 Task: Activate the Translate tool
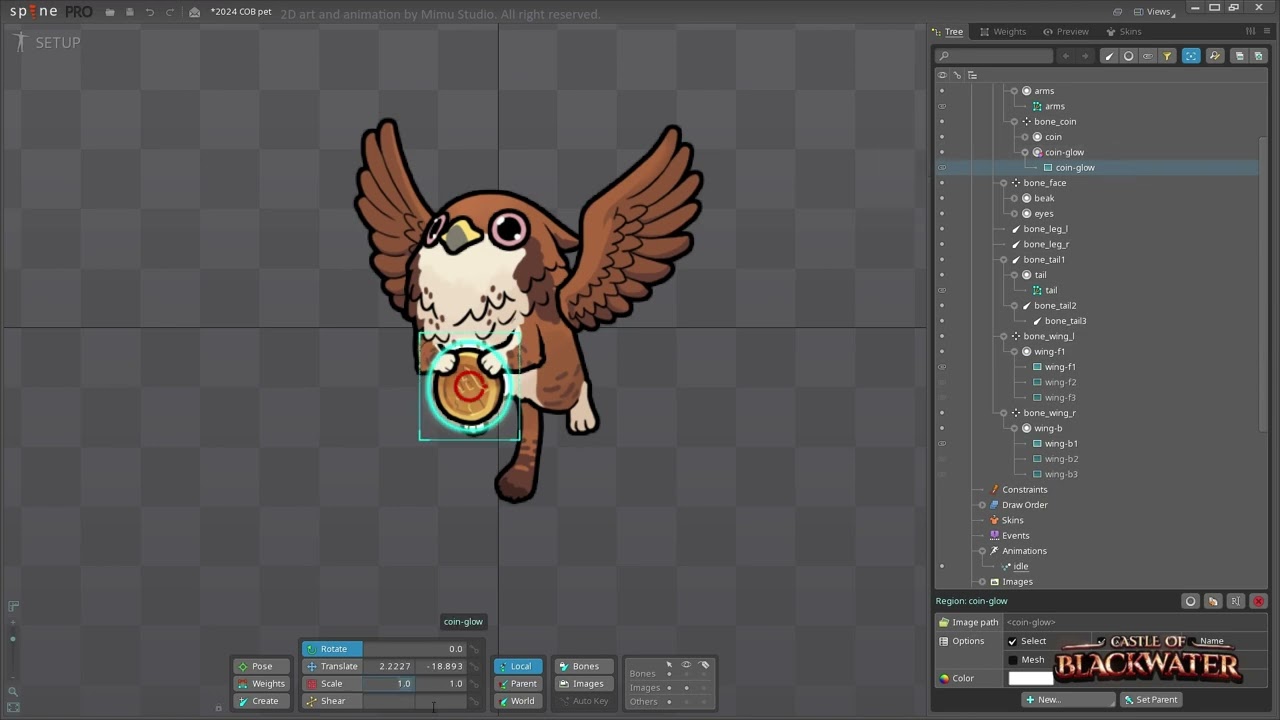pyautogui.click(x=333, y=666)
